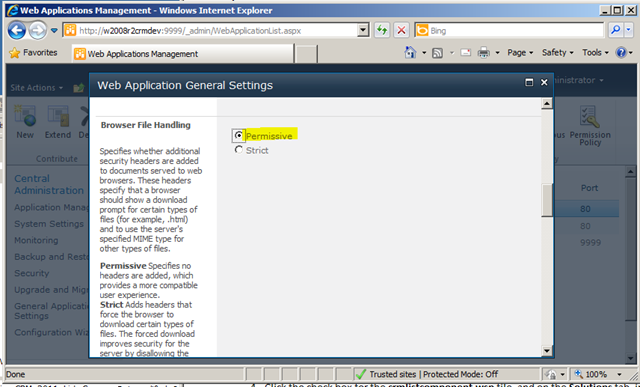640x387 pixels.
Task: Open the search provider dropdown arrow
Action: (x=629, y=30)
